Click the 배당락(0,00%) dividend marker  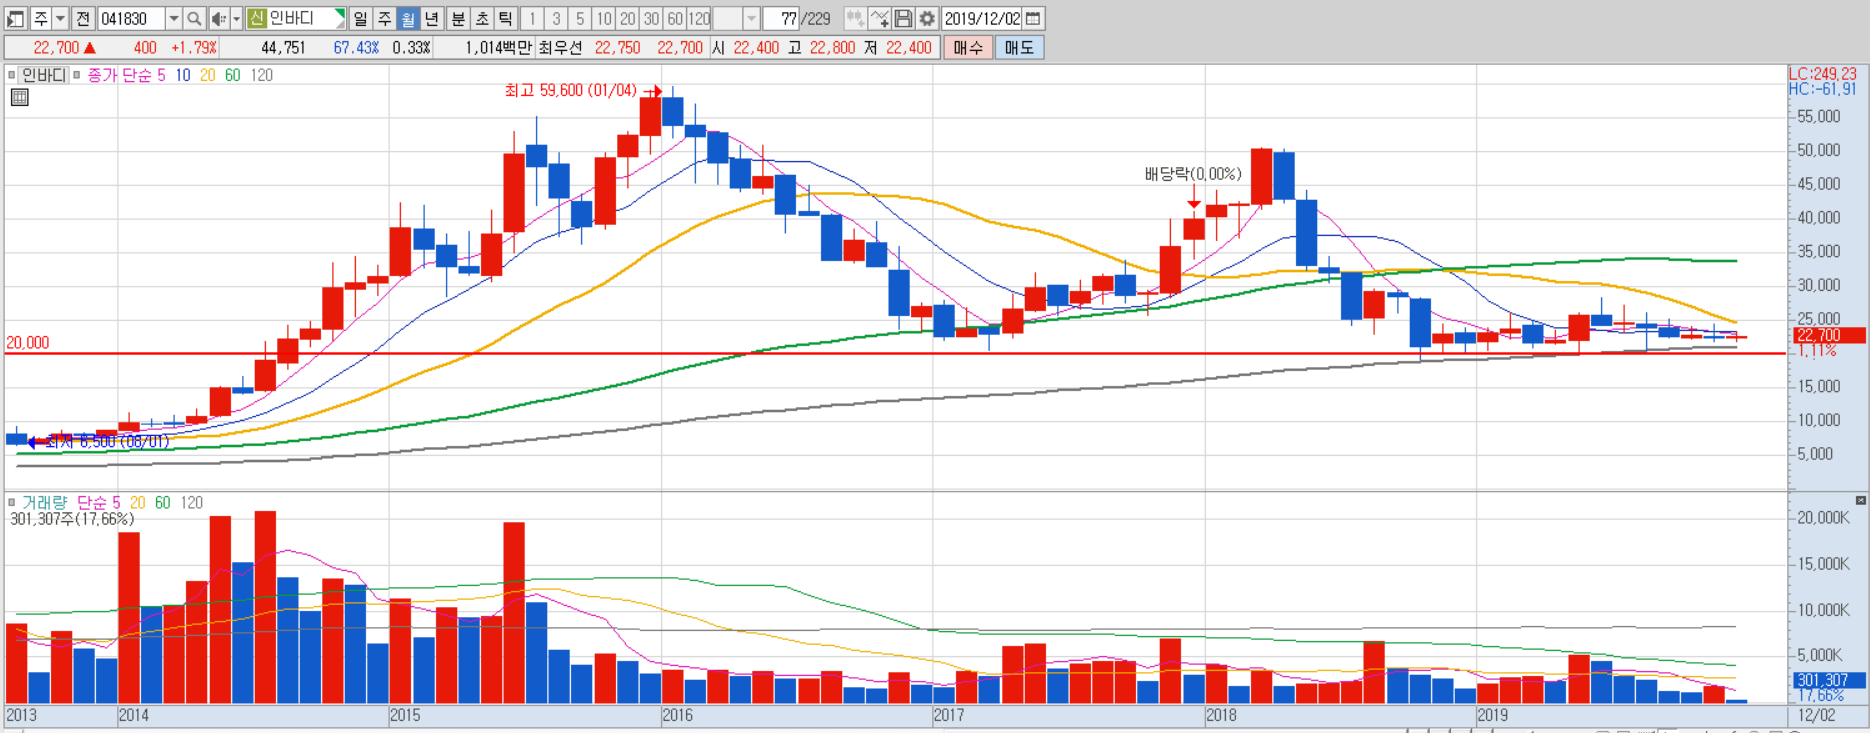coord(1193,174)
